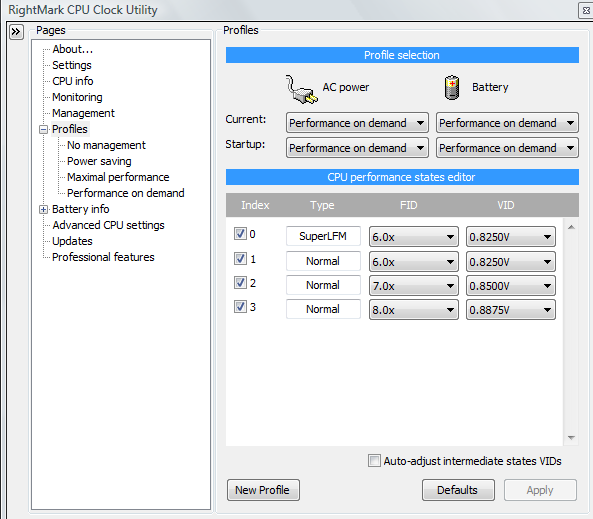Click the Battery icon
Screen dimensions: 593x519
point(452,87)
